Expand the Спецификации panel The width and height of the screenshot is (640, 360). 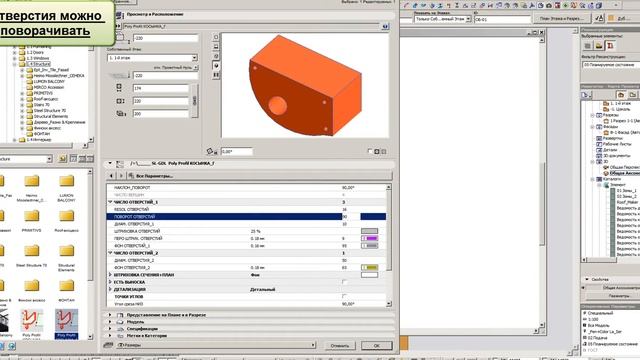(x=110, y=329)
